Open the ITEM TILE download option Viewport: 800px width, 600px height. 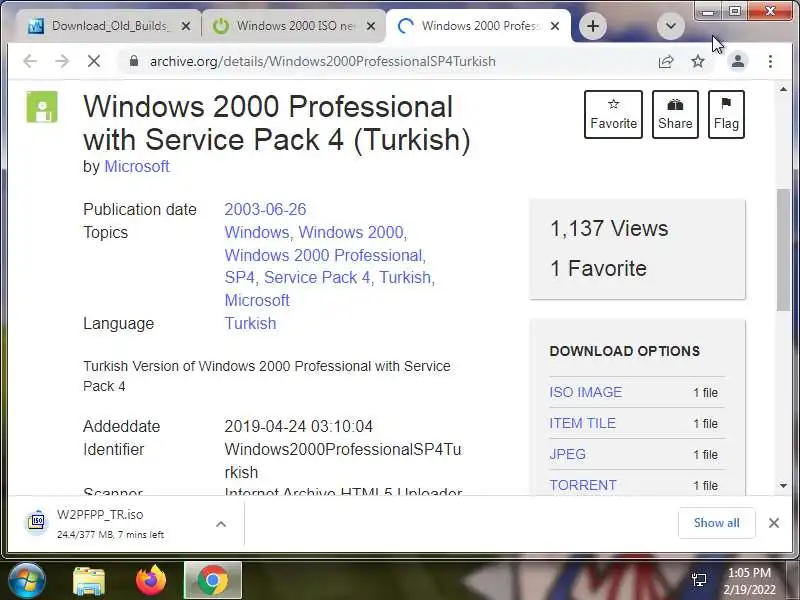pos(583,423)
